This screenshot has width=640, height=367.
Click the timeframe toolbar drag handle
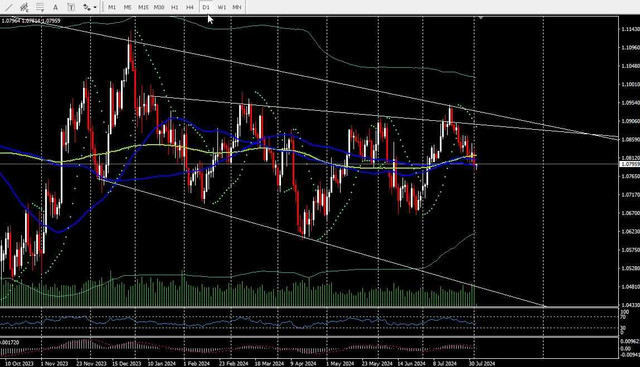coord(102,7)
